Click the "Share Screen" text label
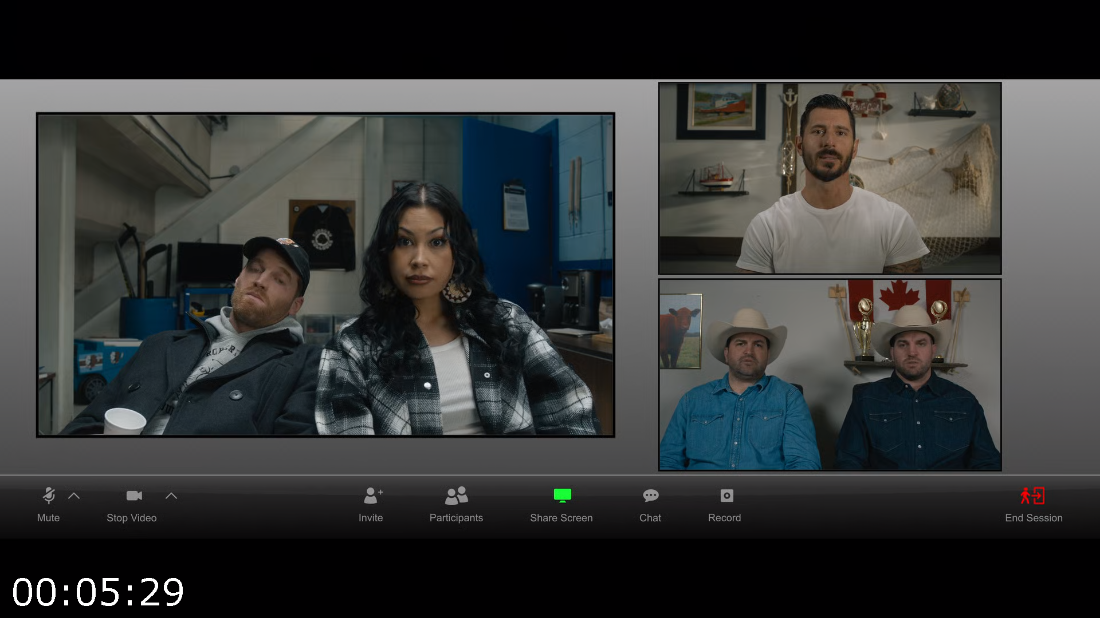Screen dimensions: 1100x618 (561, 518)
